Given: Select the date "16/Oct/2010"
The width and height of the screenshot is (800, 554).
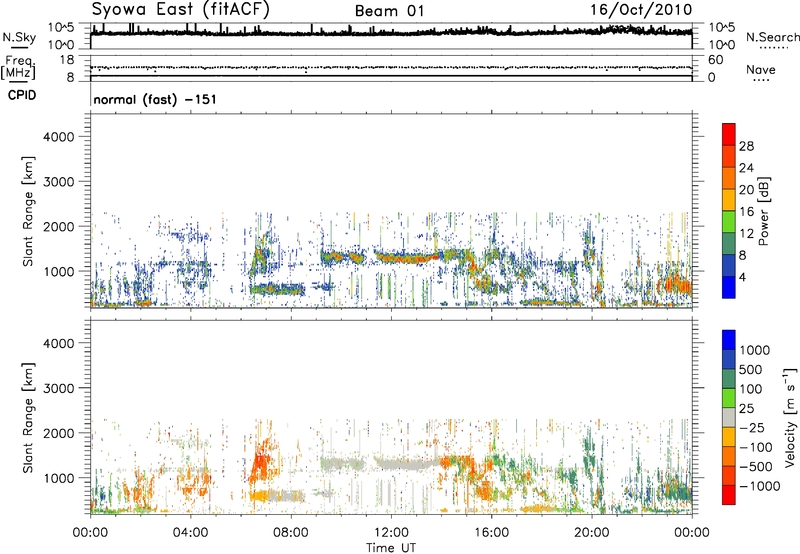Looking at the screenshot, I should pyautogui.click(x=641, y=10).
